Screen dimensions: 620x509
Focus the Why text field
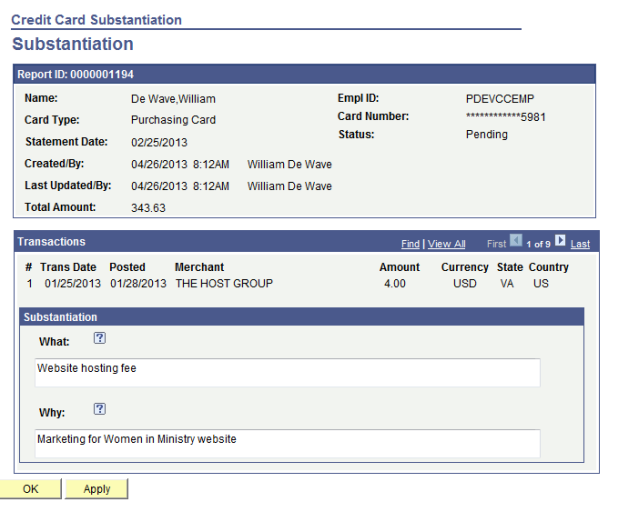(x=287, y=442)
